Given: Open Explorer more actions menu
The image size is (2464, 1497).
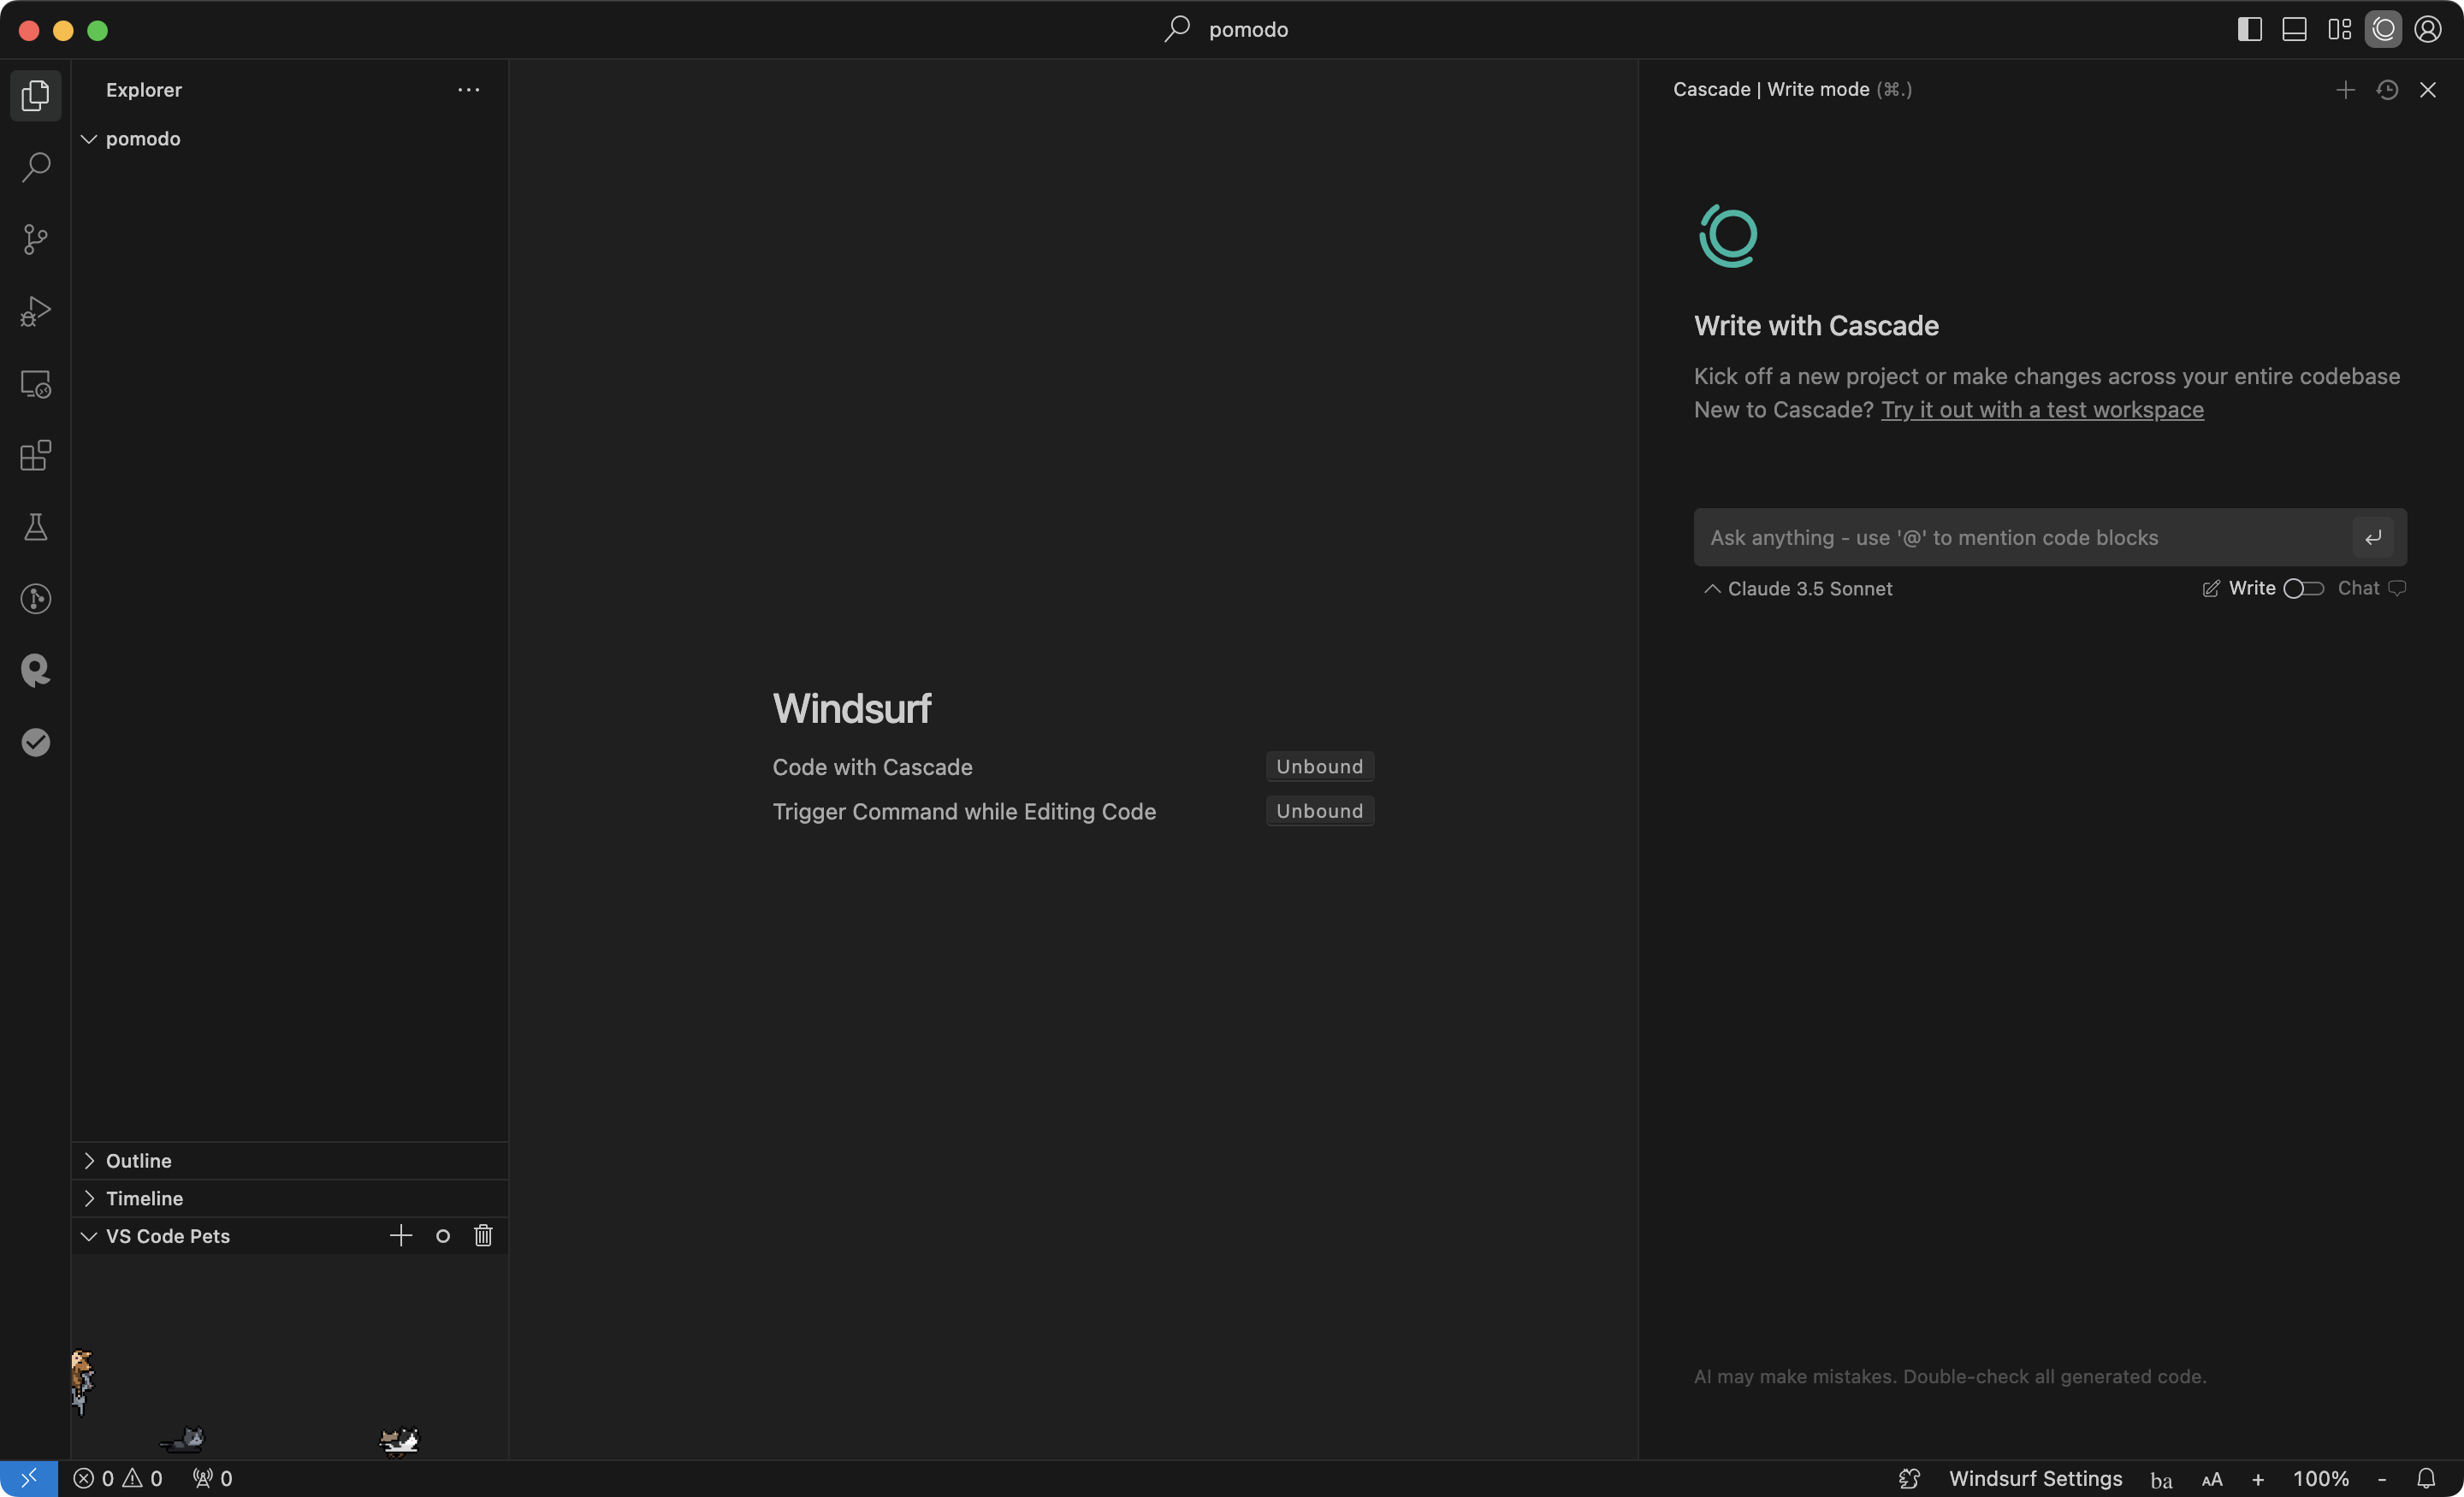Looking at the screenshot, I should pyautogui.click(x=468, y=90).
